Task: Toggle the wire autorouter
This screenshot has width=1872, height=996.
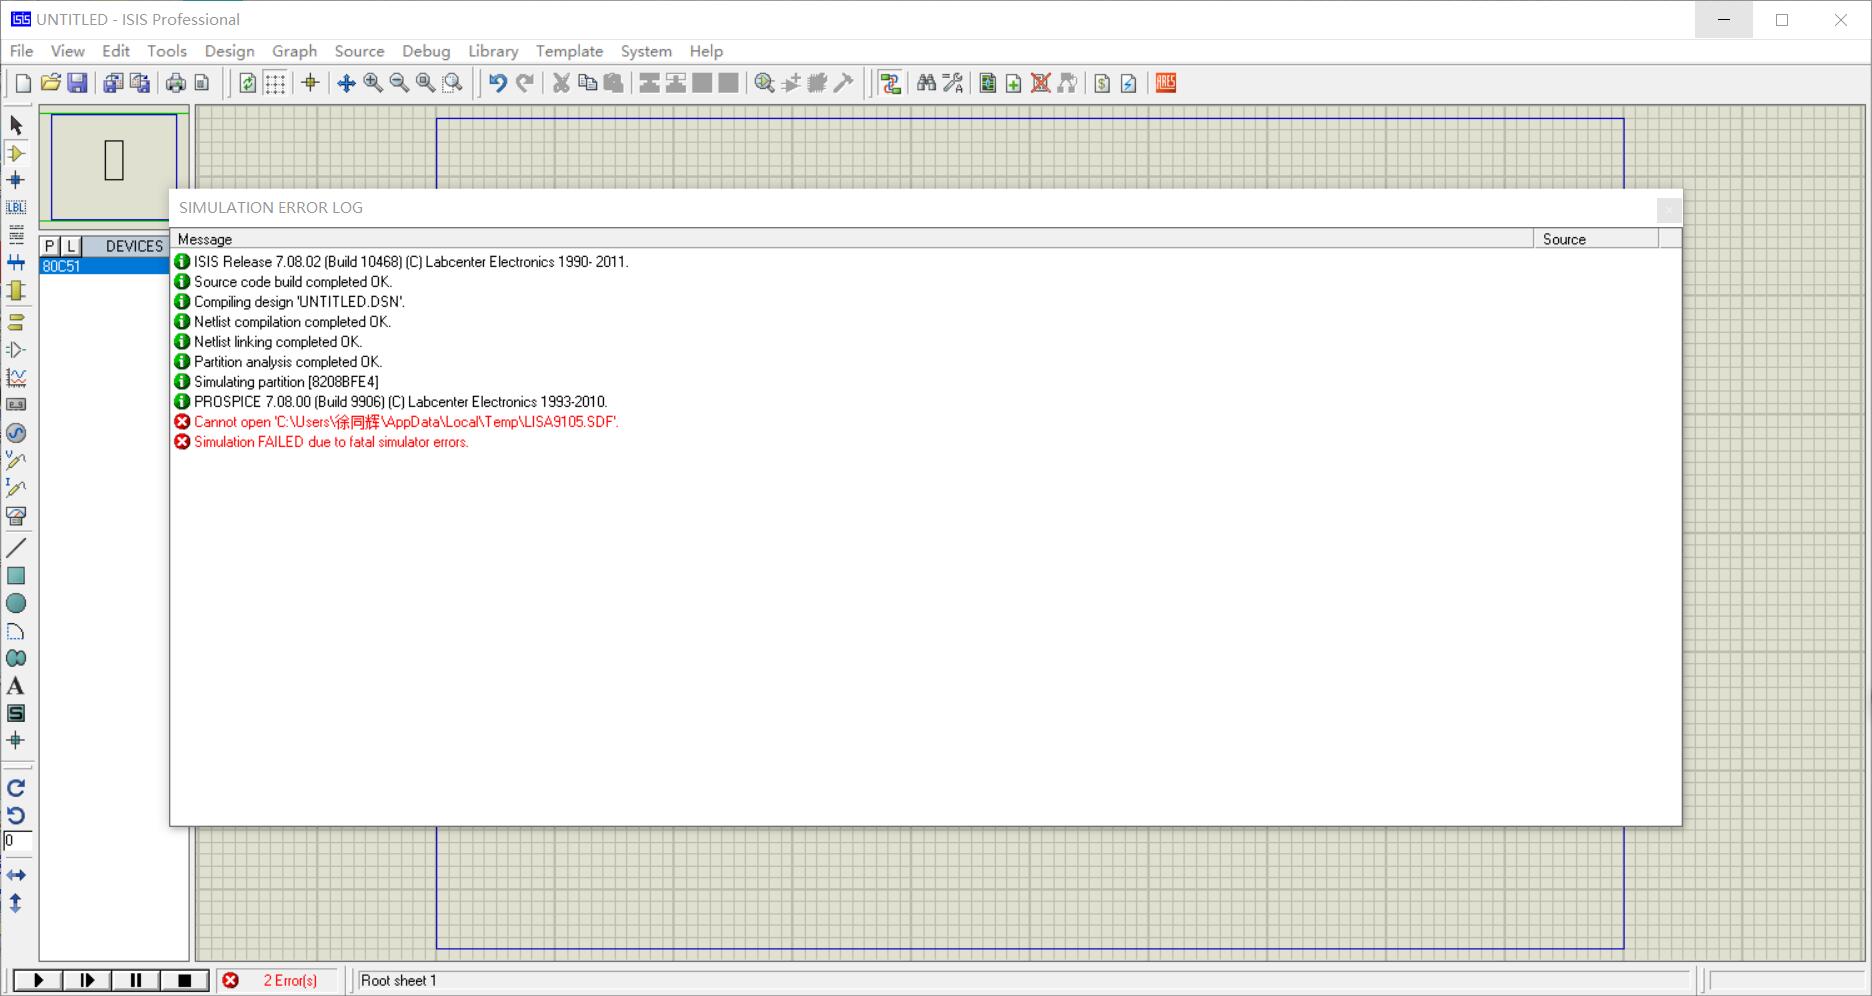Action: click(x=890, y=83)
